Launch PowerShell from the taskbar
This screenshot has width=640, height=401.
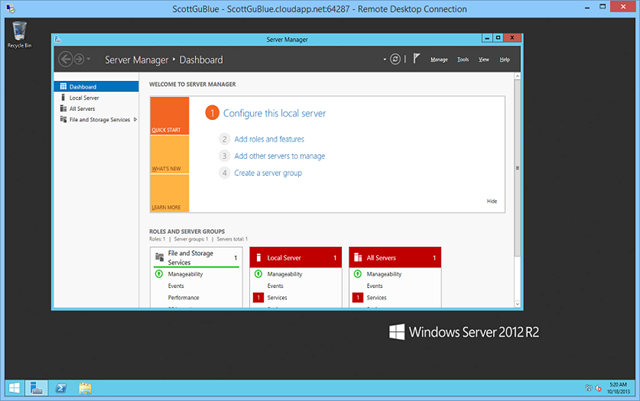click(61, 388)
